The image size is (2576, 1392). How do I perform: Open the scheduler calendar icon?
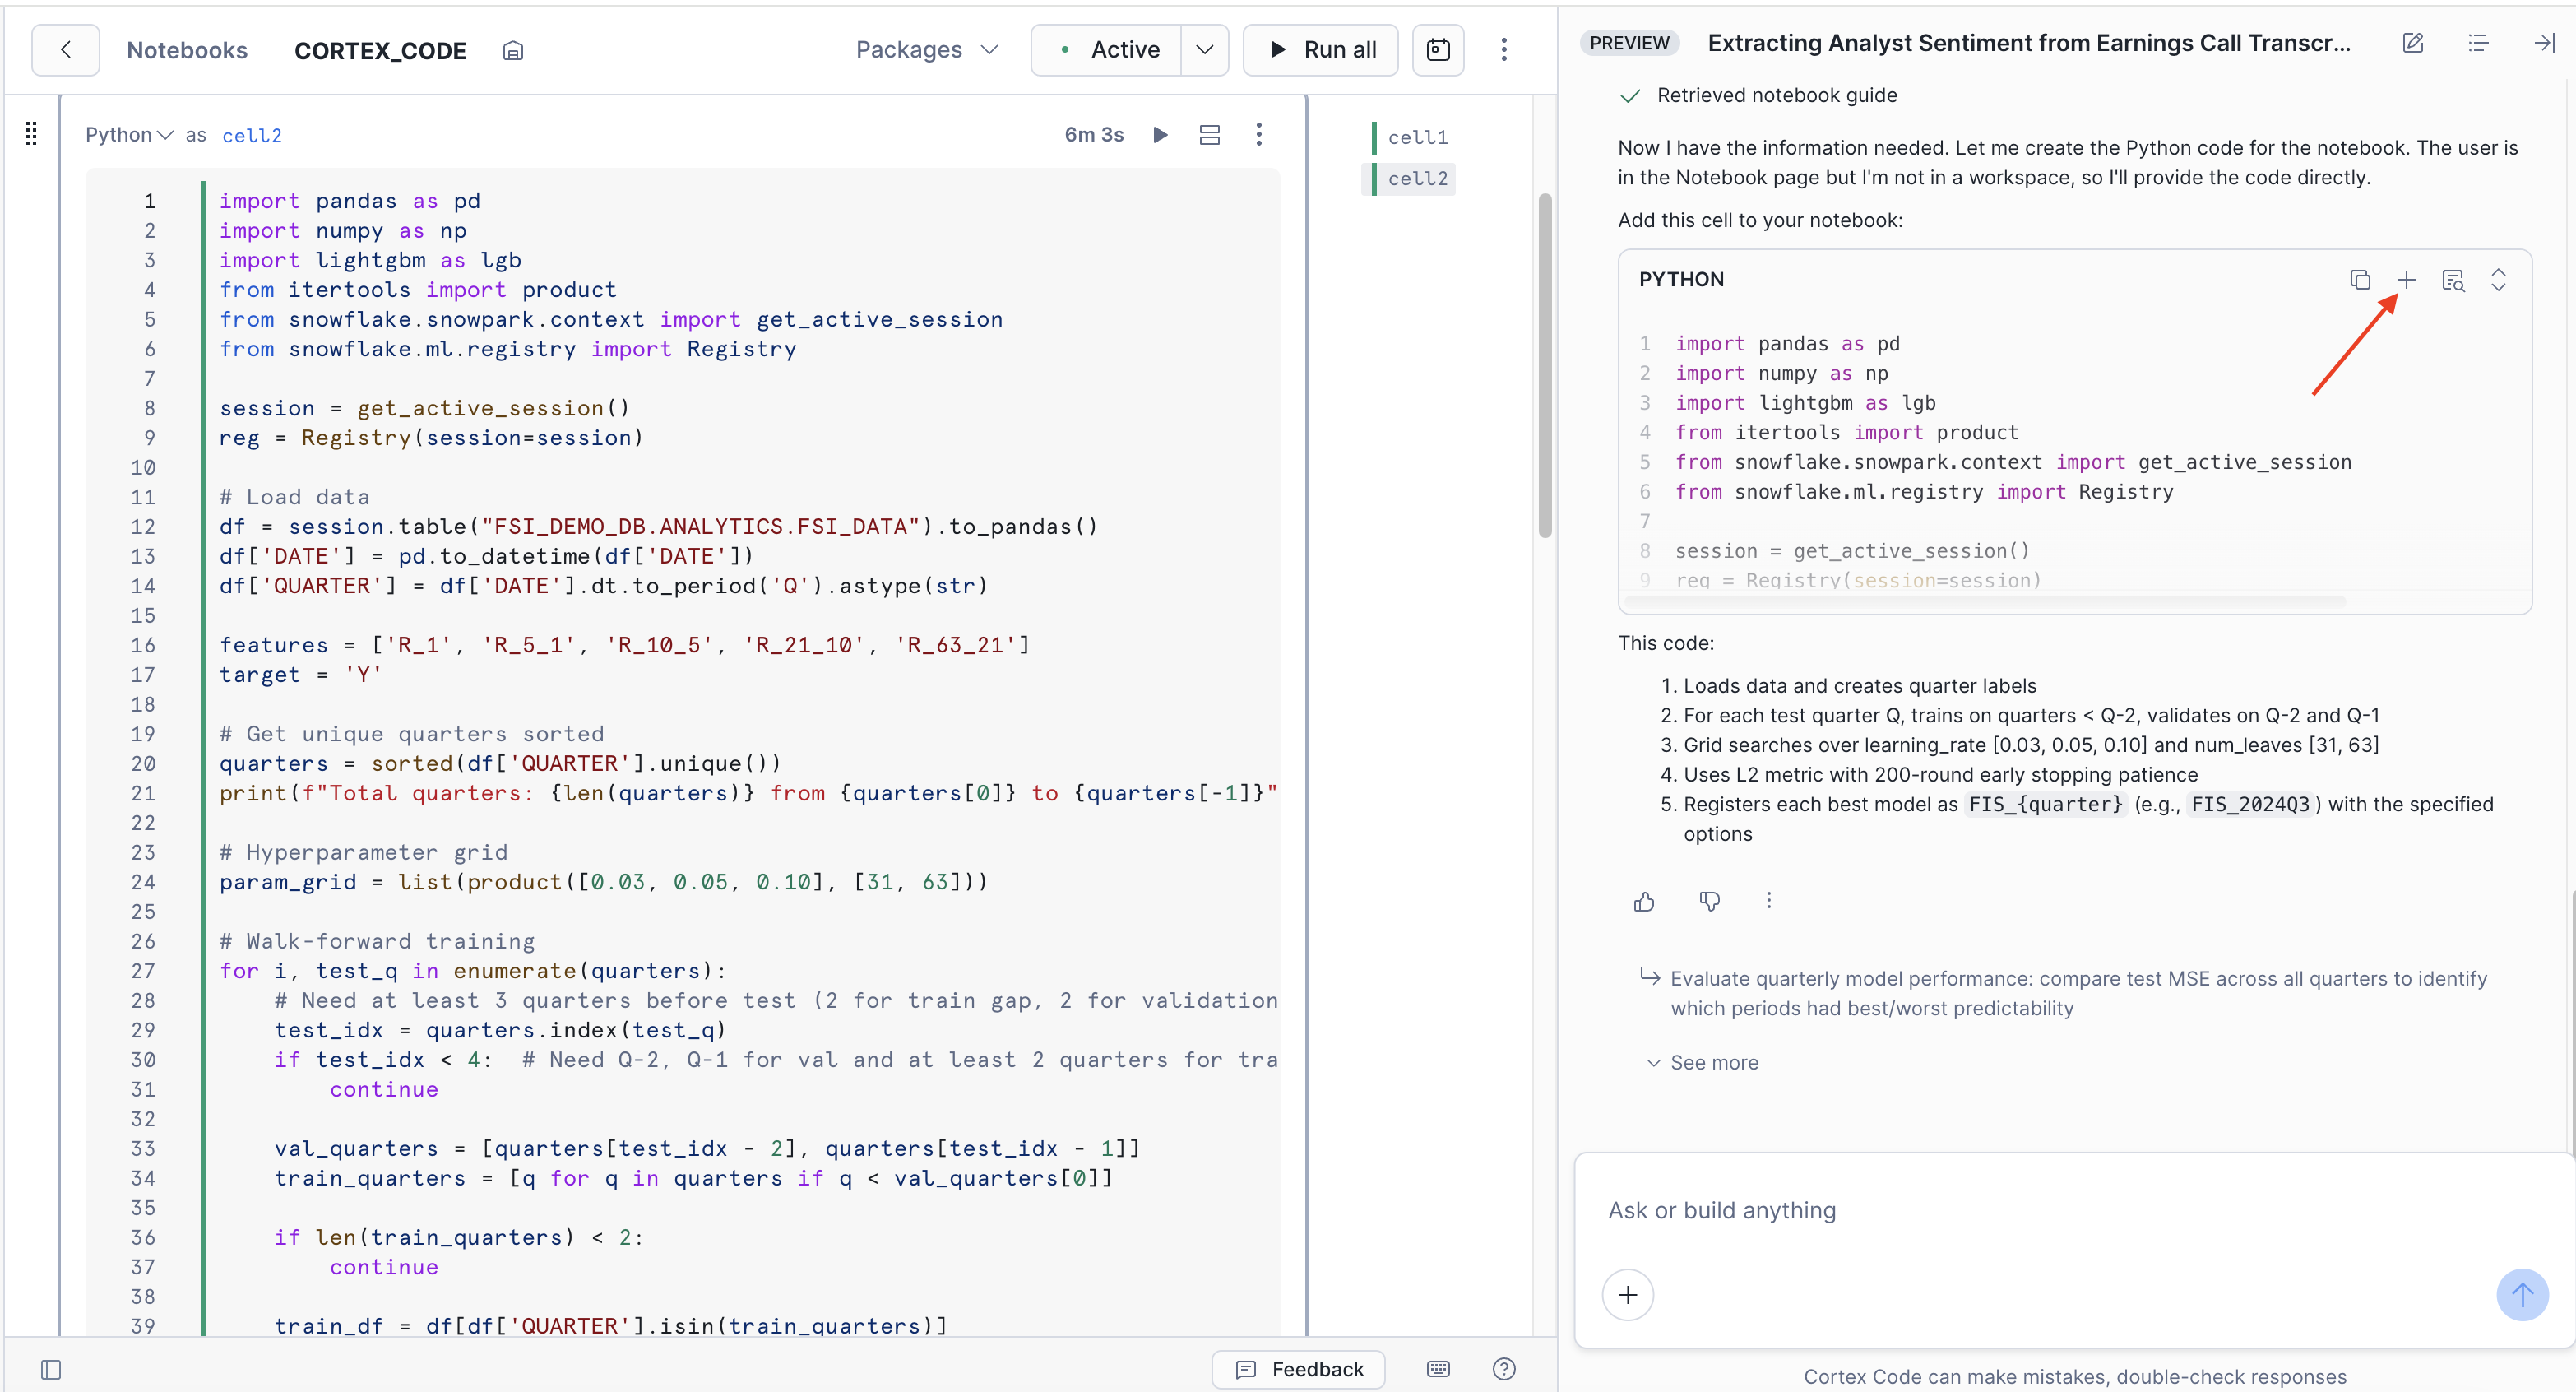(1438, 50)
